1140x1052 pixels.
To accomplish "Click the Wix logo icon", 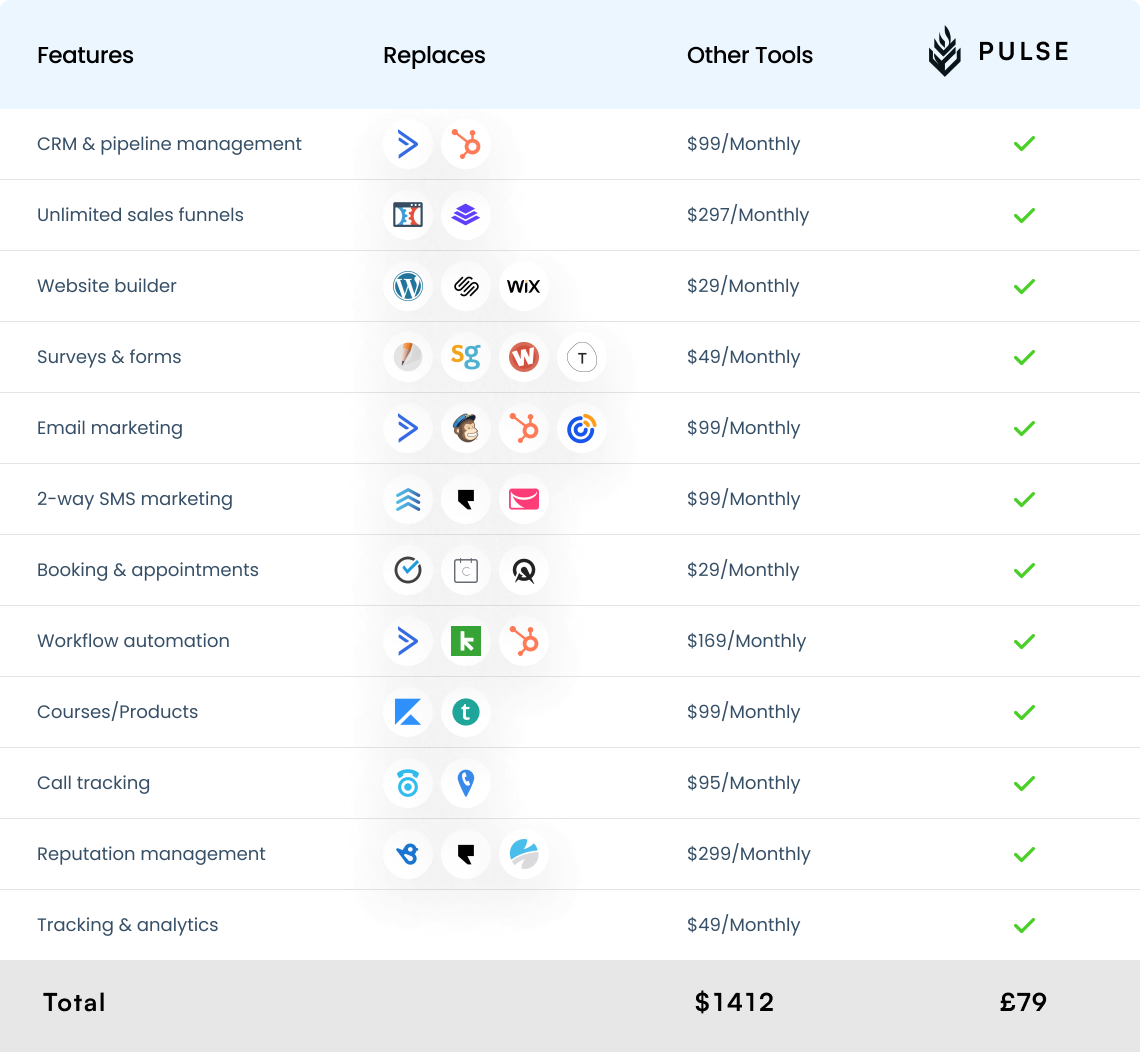I will tap(523, 286).
